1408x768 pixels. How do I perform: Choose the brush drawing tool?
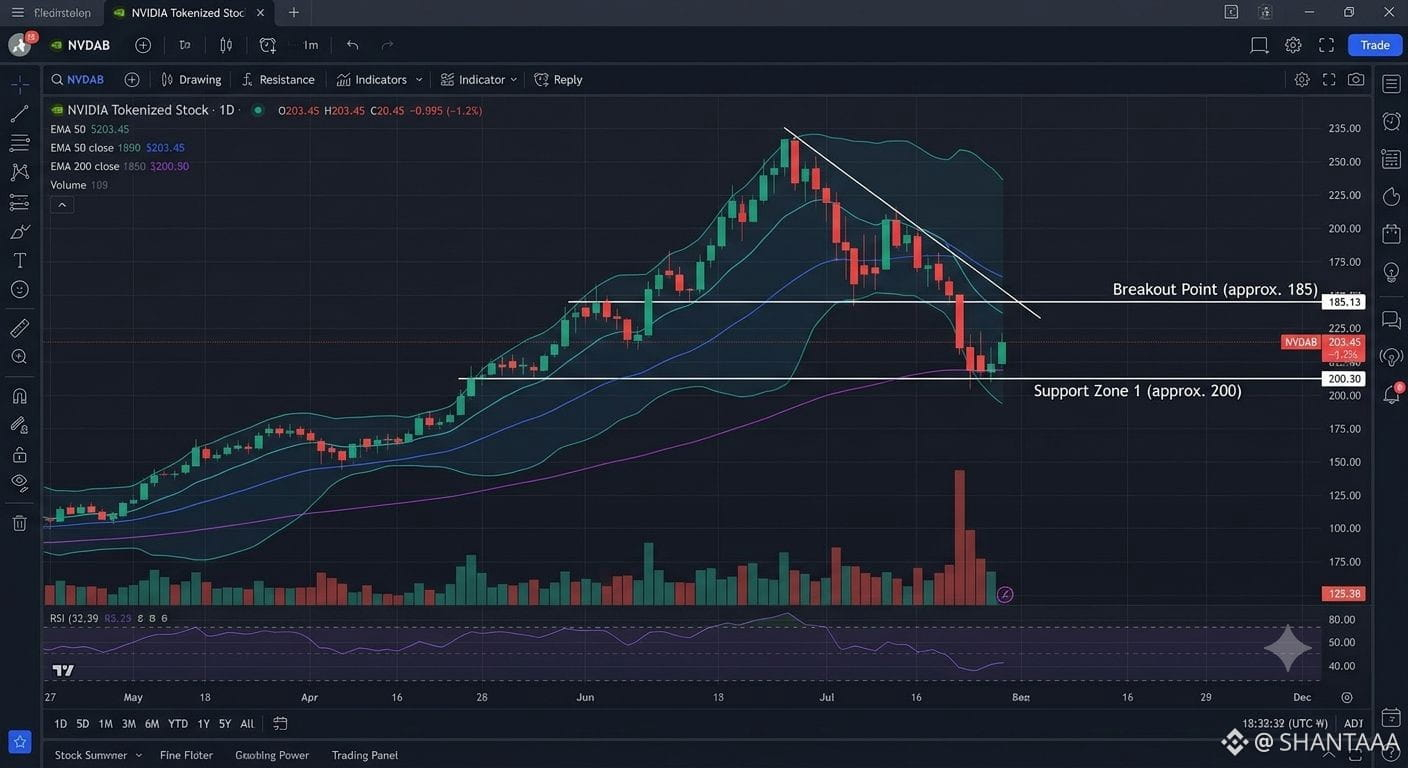pos(19,231)
